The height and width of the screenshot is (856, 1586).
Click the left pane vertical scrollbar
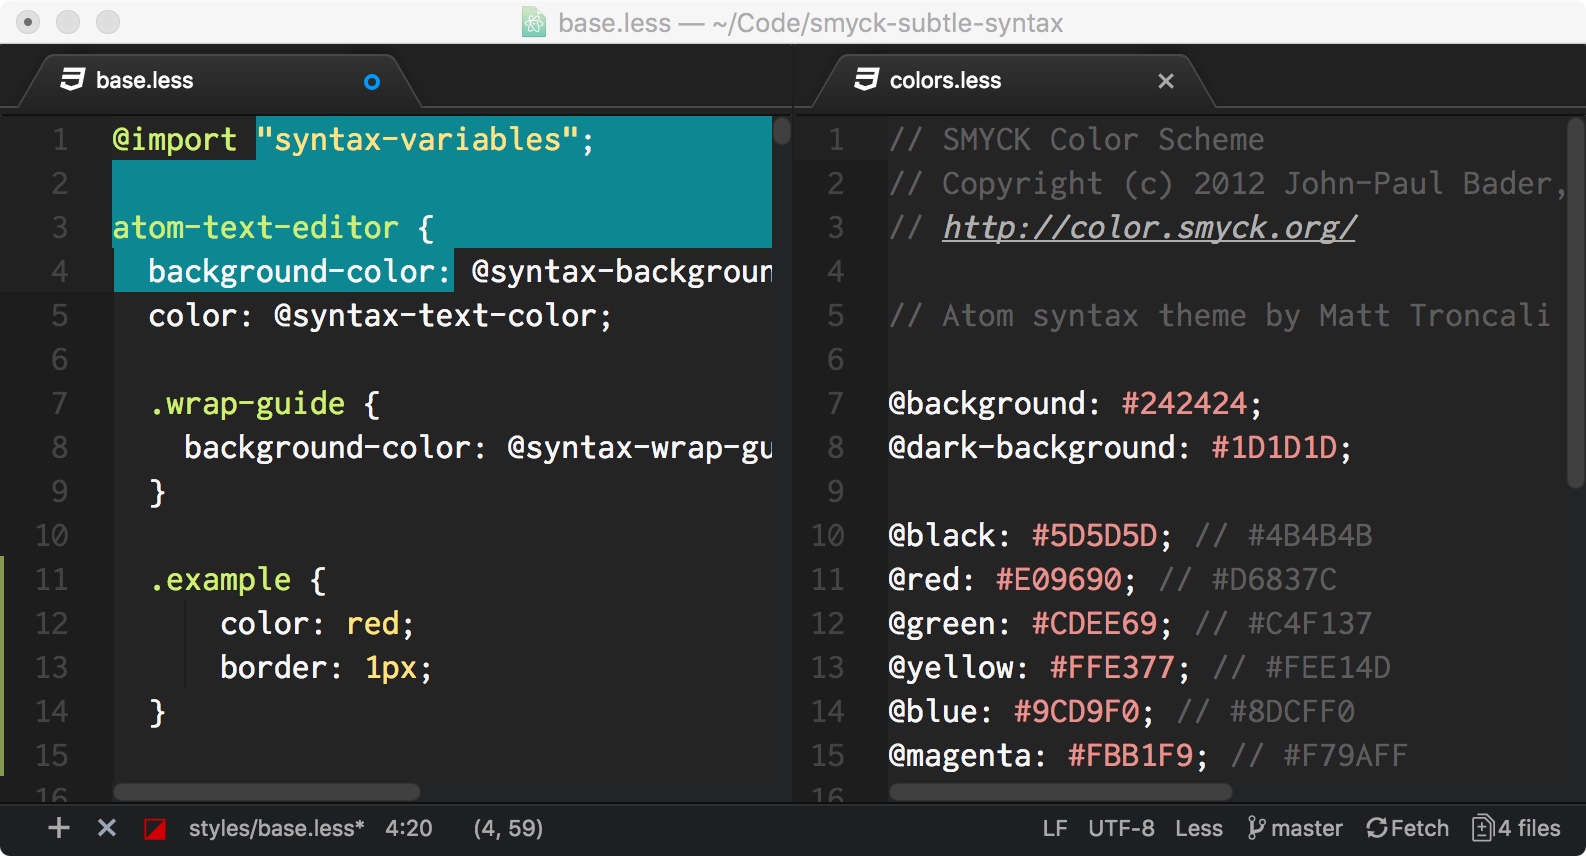(782, 131)
